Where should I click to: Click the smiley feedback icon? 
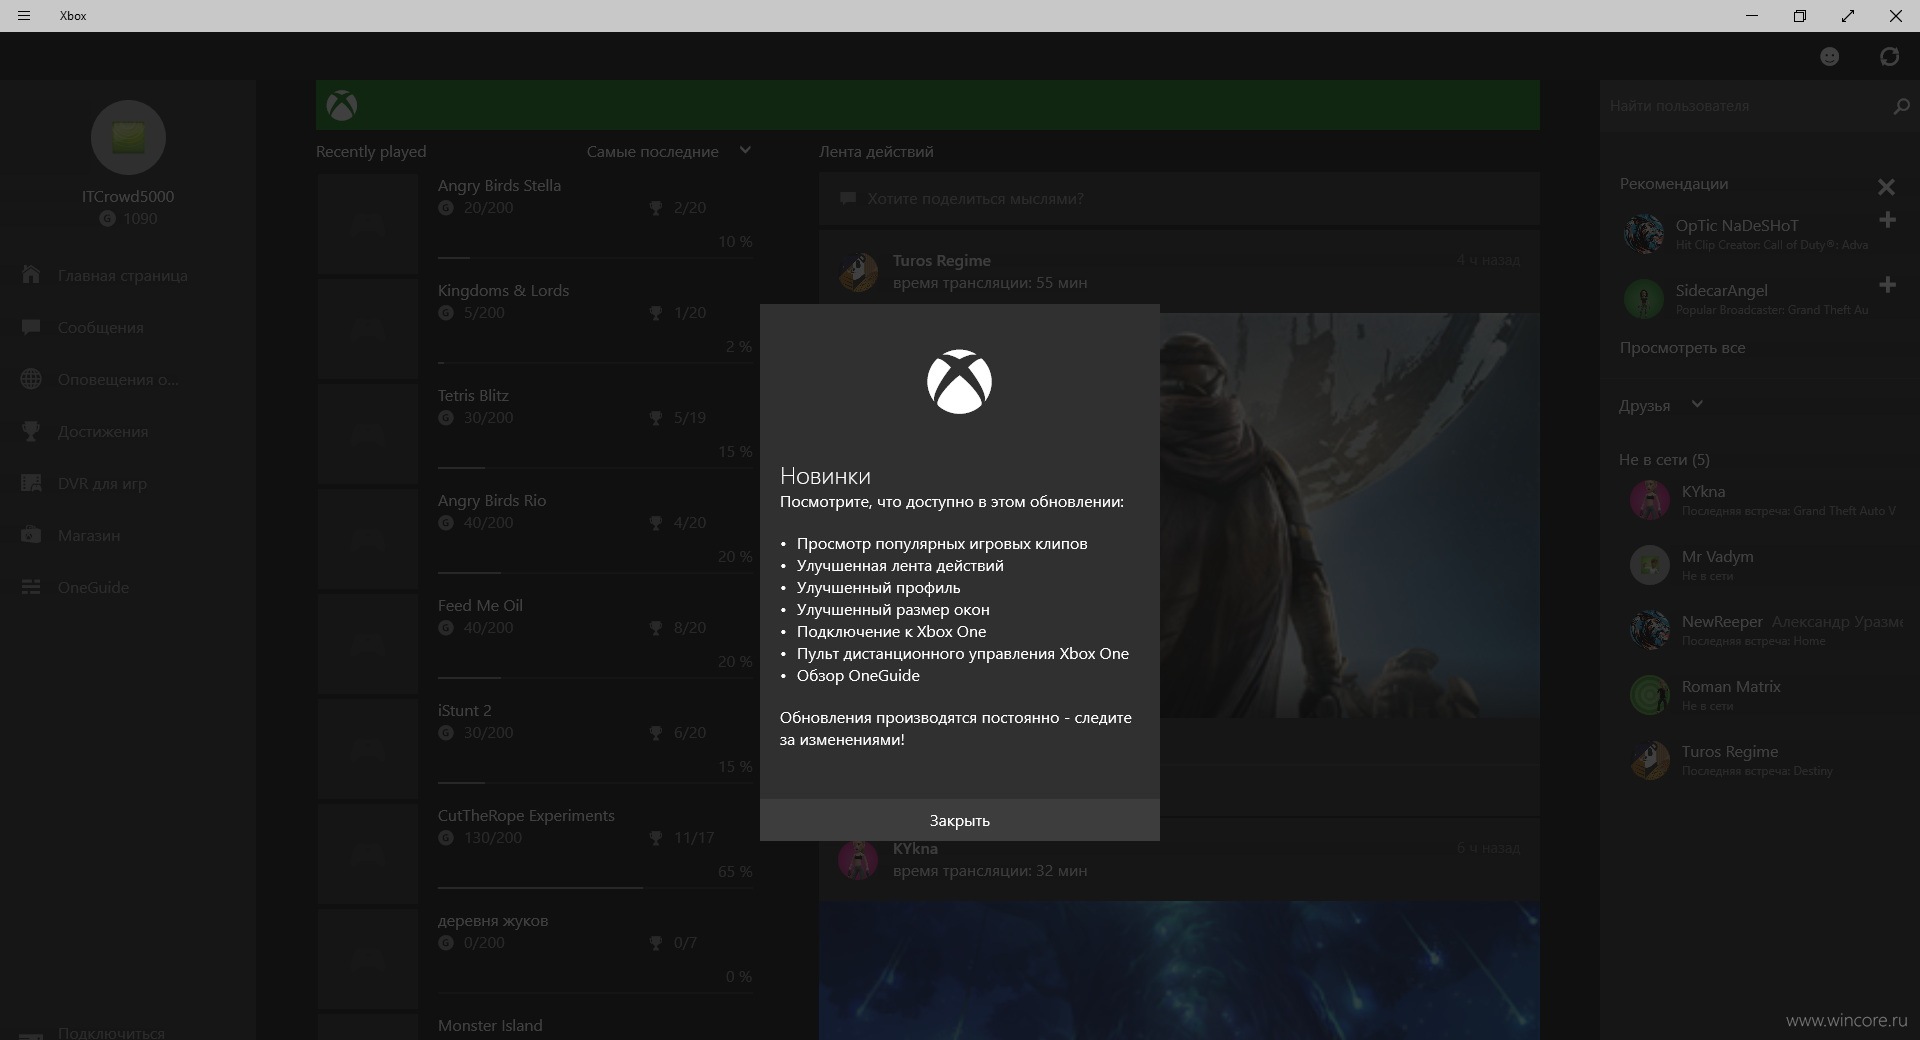pyautogui.click(x=1829, y=57)
